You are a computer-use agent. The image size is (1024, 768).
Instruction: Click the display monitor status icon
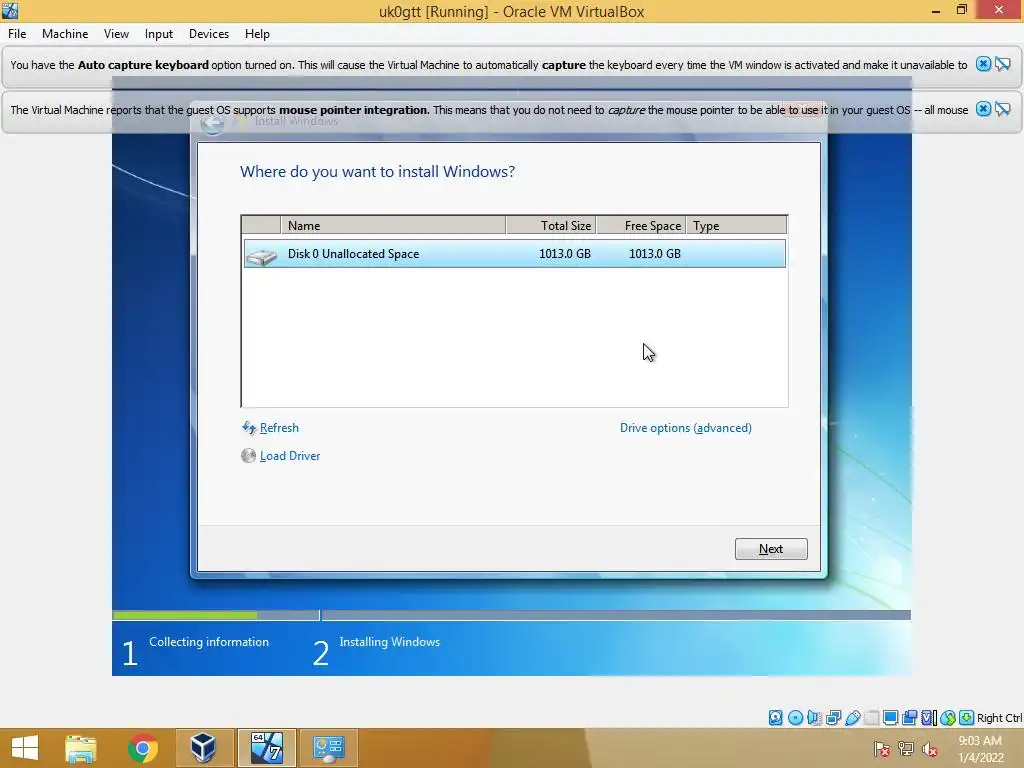(x=890, y=718)
